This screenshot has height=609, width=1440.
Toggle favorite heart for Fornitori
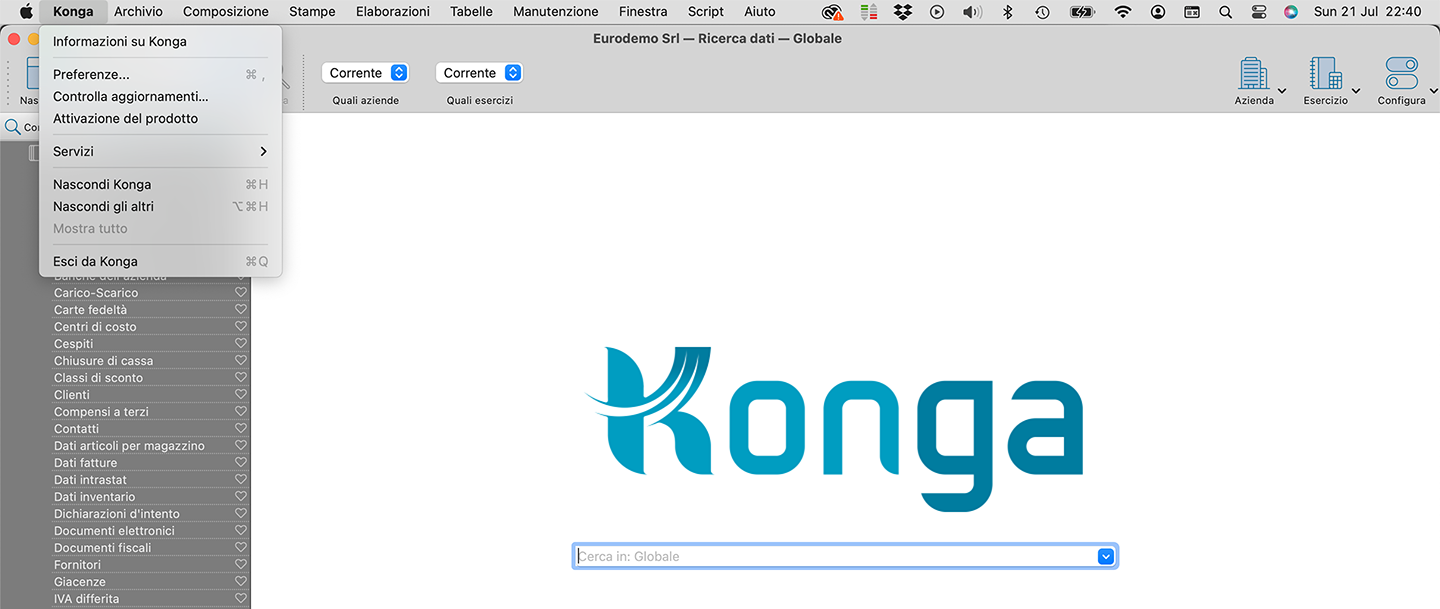point(241,564)
